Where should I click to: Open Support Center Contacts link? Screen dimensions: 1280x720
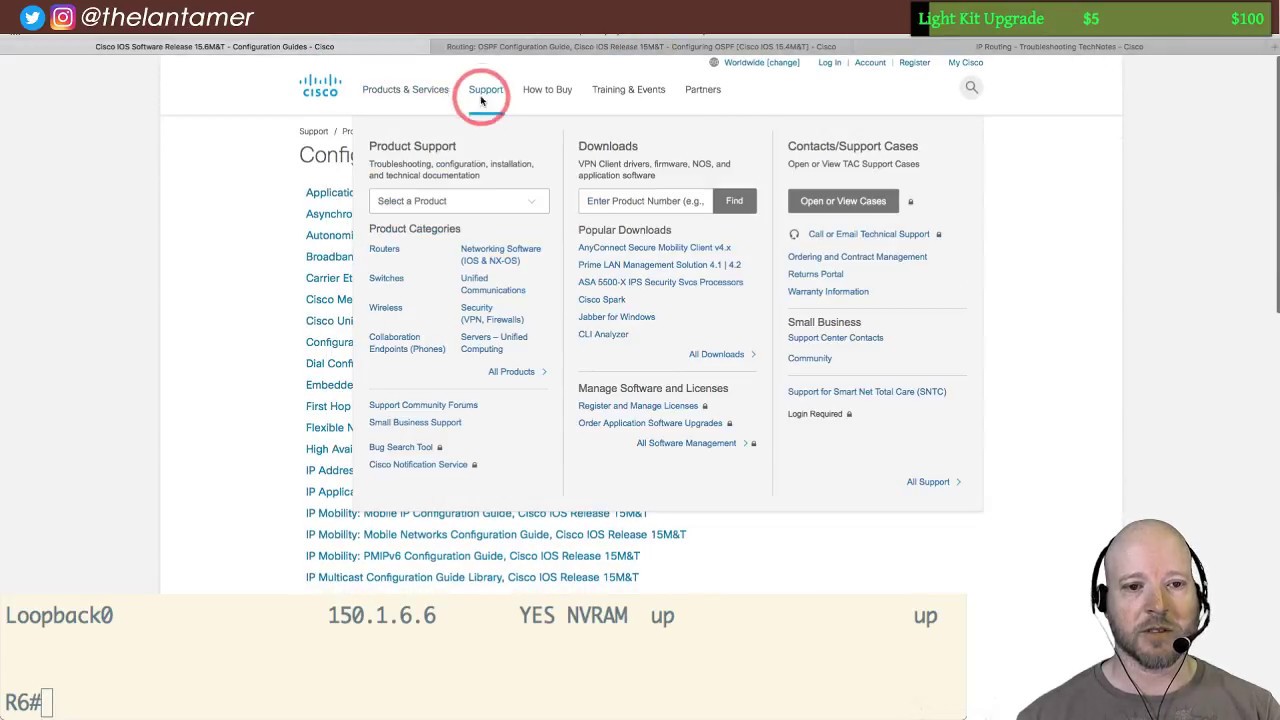(835, 338)
